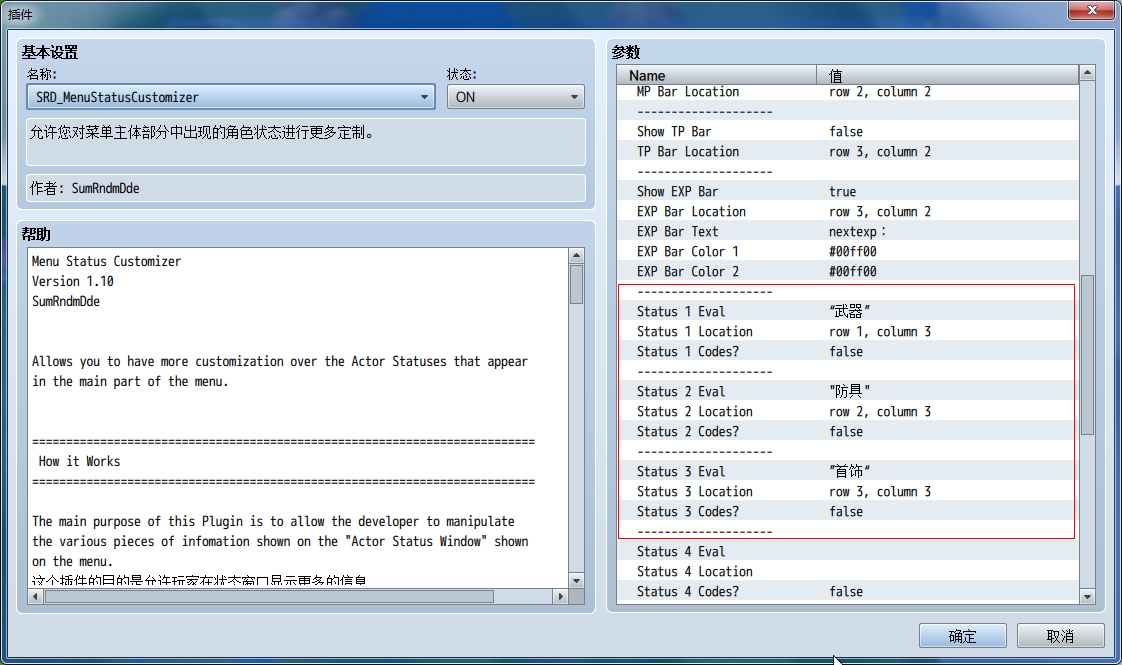
Task: Click the help vertical scrollbar thumb
Action: [x=576, y=284]
